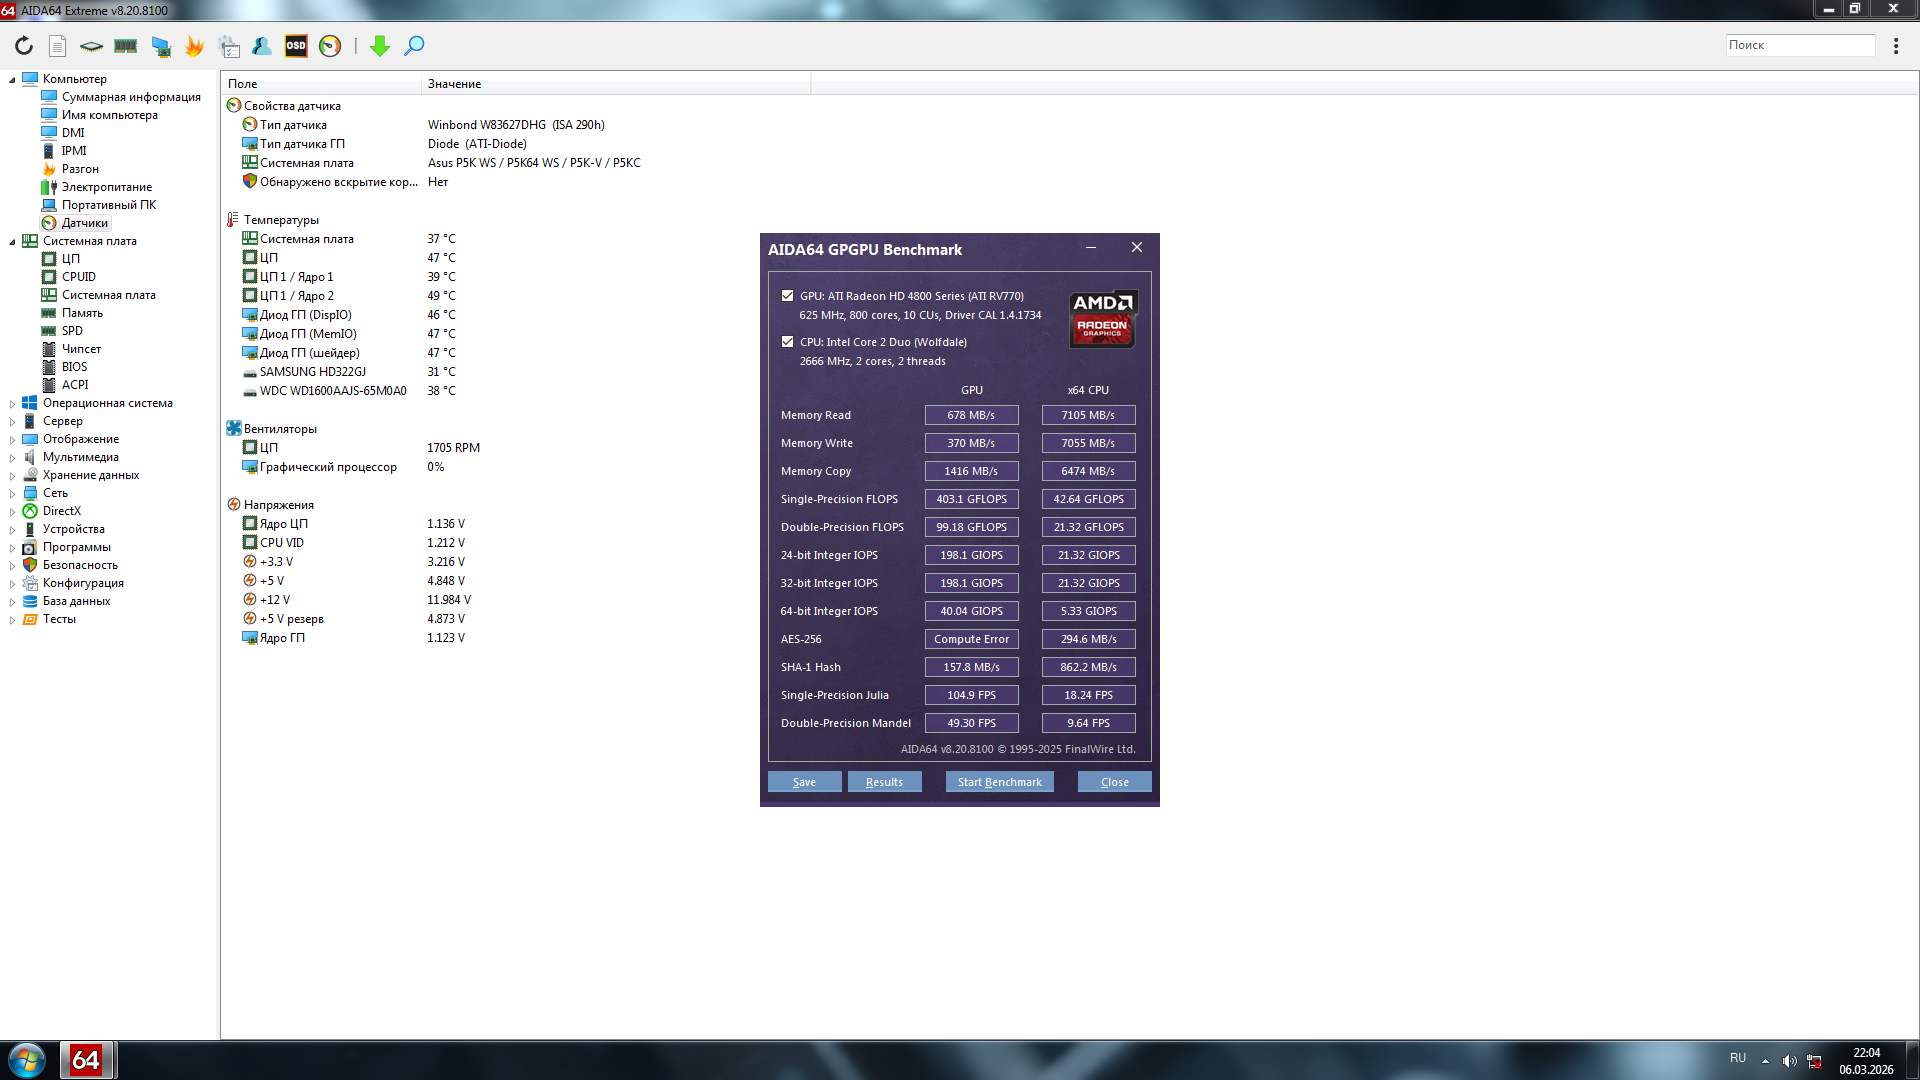Launch the flame stability test icon
This screenshot has height=1080, width=1920.
194,46
